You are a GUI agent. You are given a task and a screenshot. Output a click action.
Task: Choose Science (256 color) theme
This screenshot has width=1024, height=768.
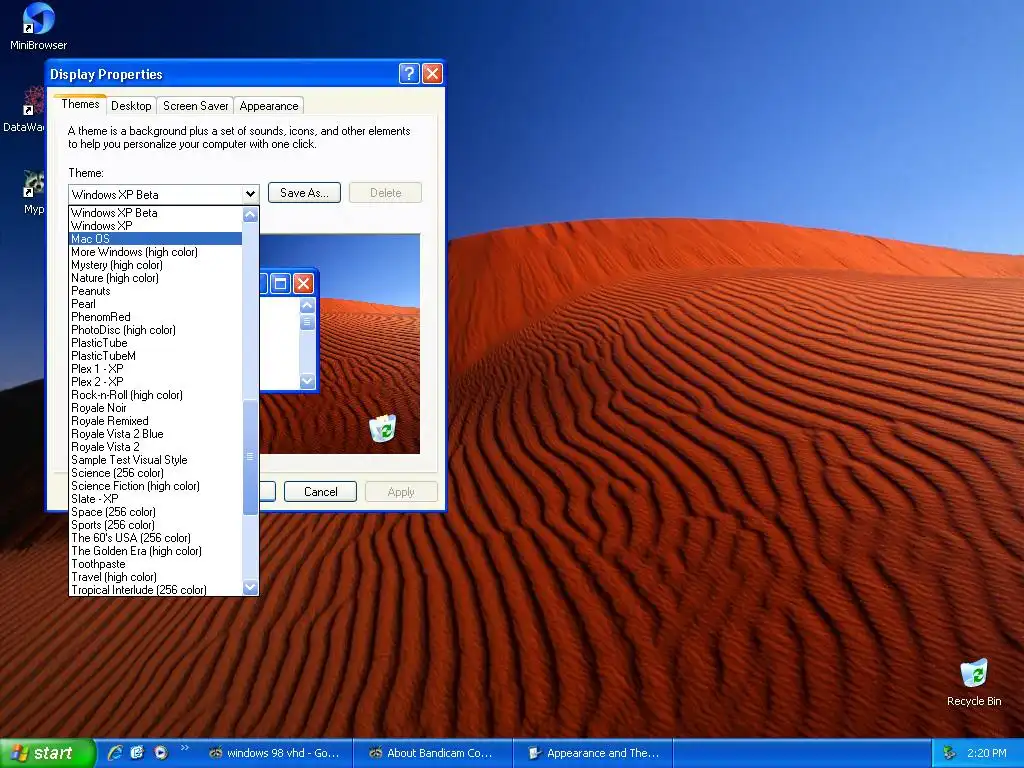(x=155, y=473)
